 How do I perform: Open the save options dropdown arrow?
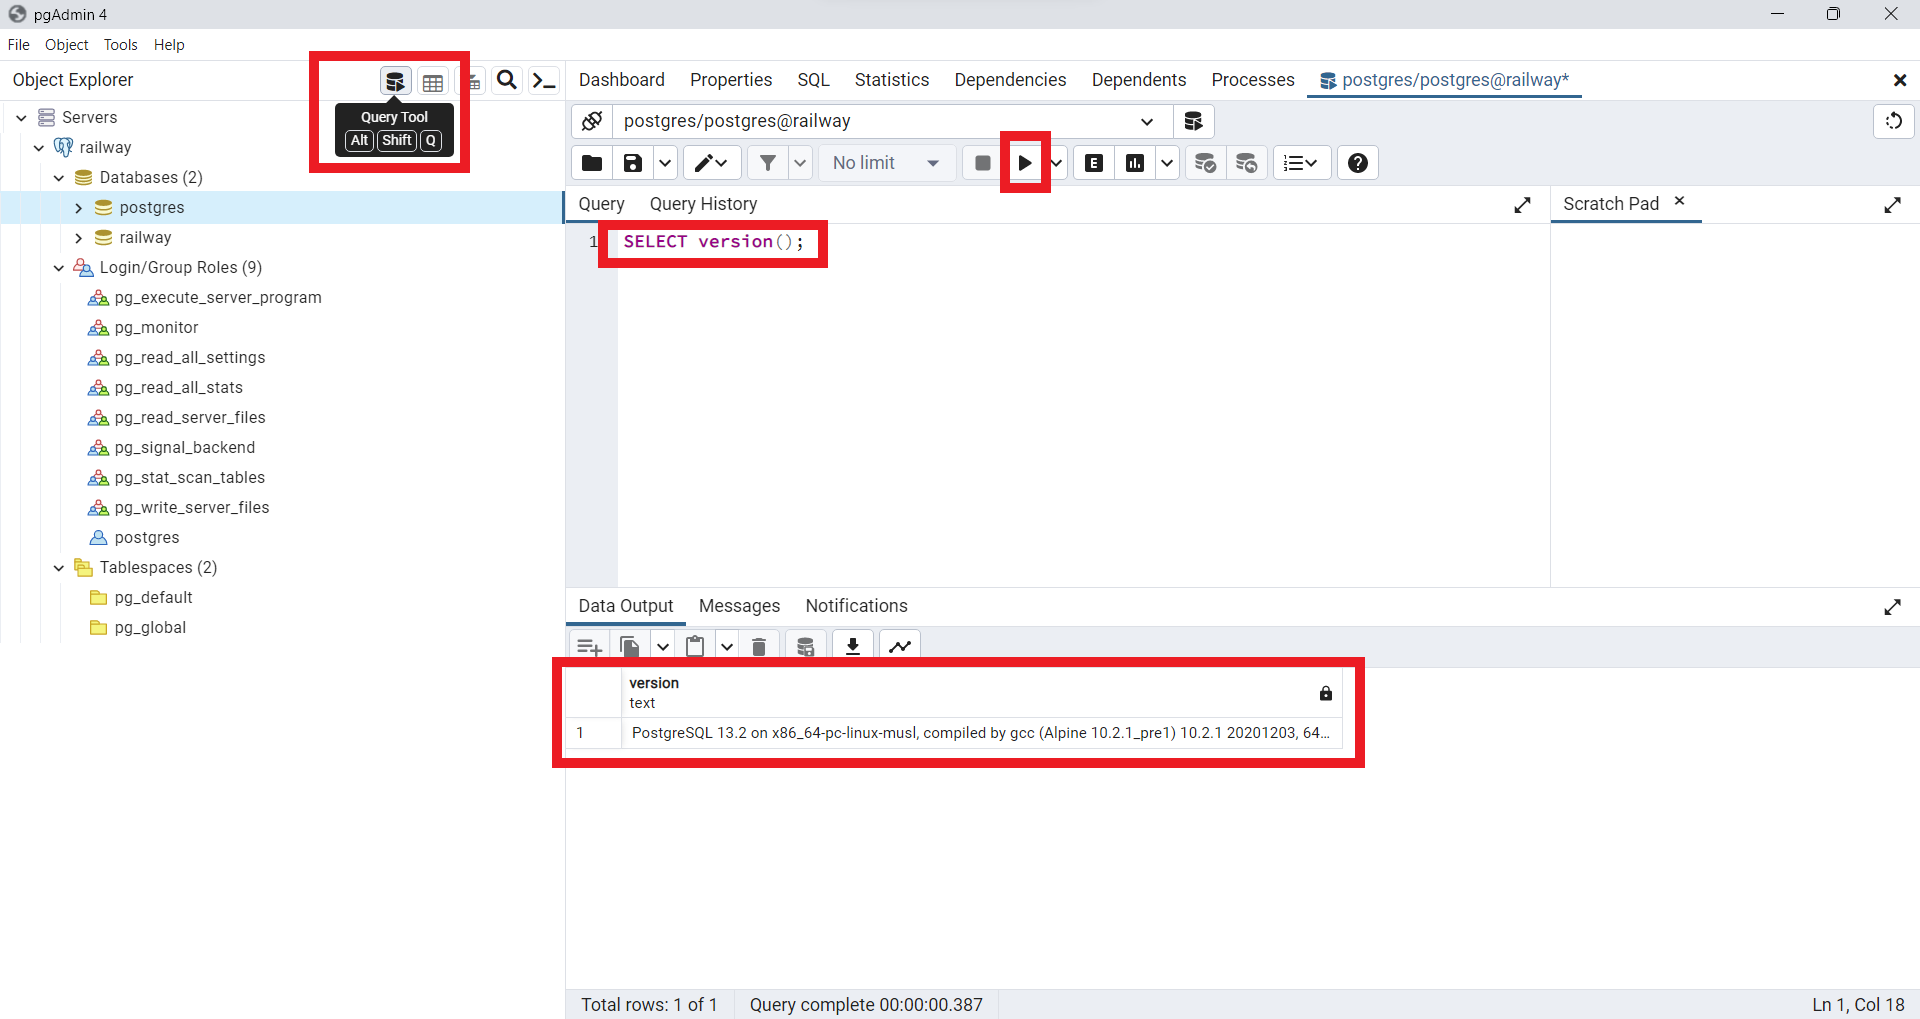(665, 163)
